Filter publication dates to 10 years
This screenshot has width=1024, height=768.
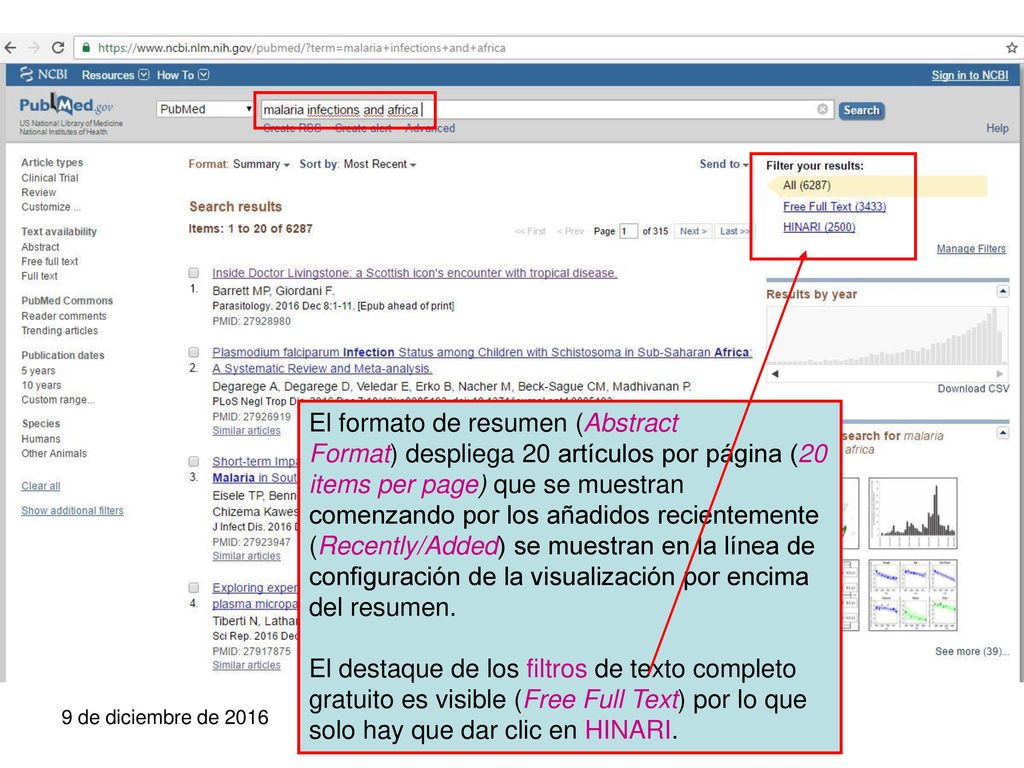(41, 385)
